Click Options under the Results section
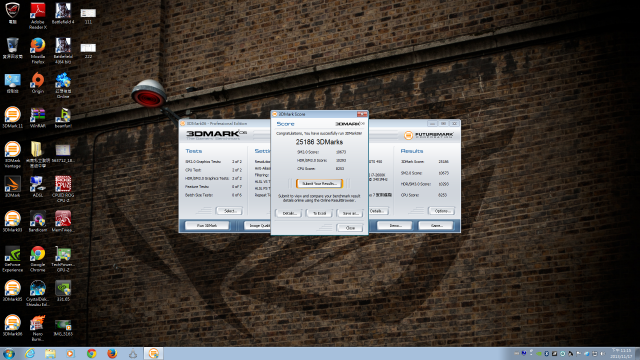Screen dimensions: 640x360 (441, 211)
